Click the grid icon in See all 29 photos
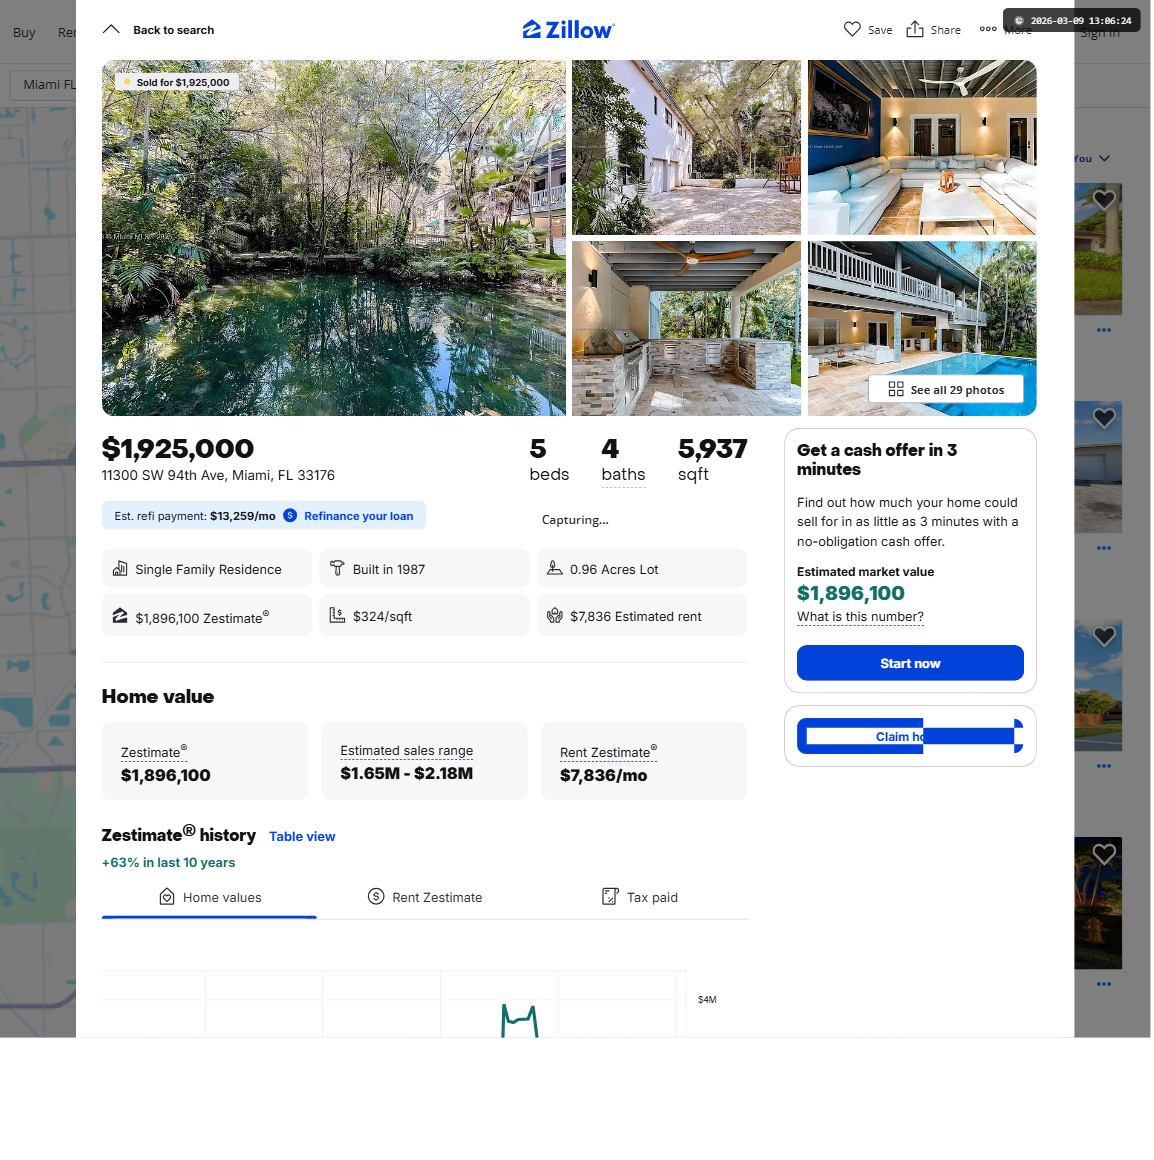1154x1160 pixels. click(x=895, y=389)
